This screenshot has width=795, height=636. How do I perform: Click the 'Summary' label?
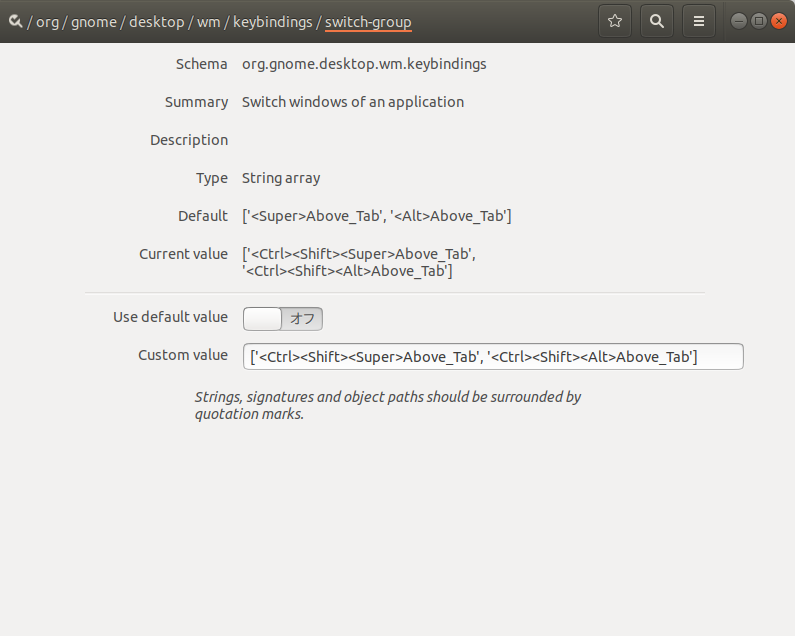pos(196,102)
